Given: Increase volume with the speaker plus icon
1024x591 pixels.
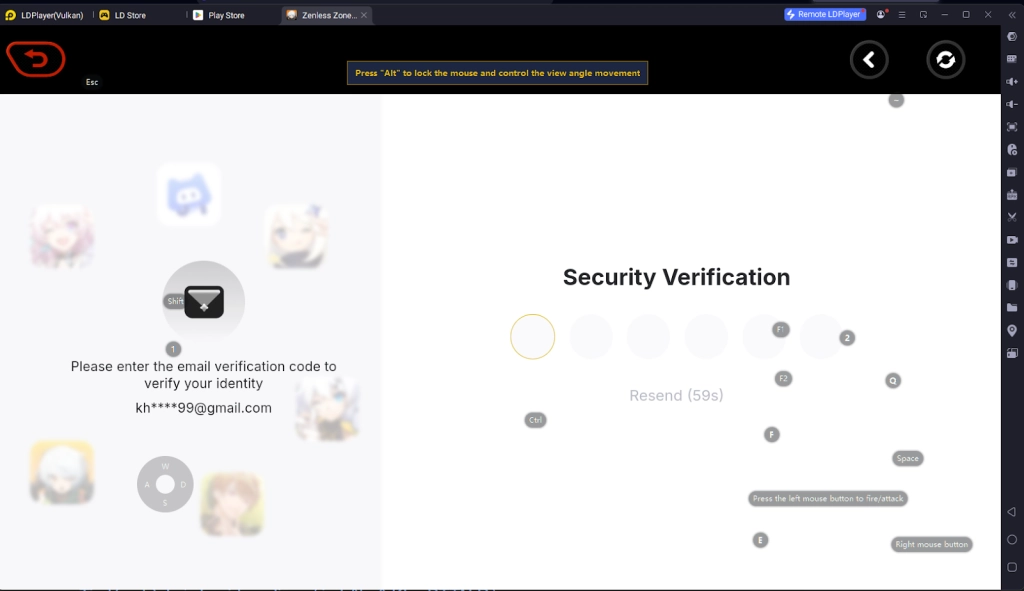Looking at the screenshot, I should [1012, 82].
